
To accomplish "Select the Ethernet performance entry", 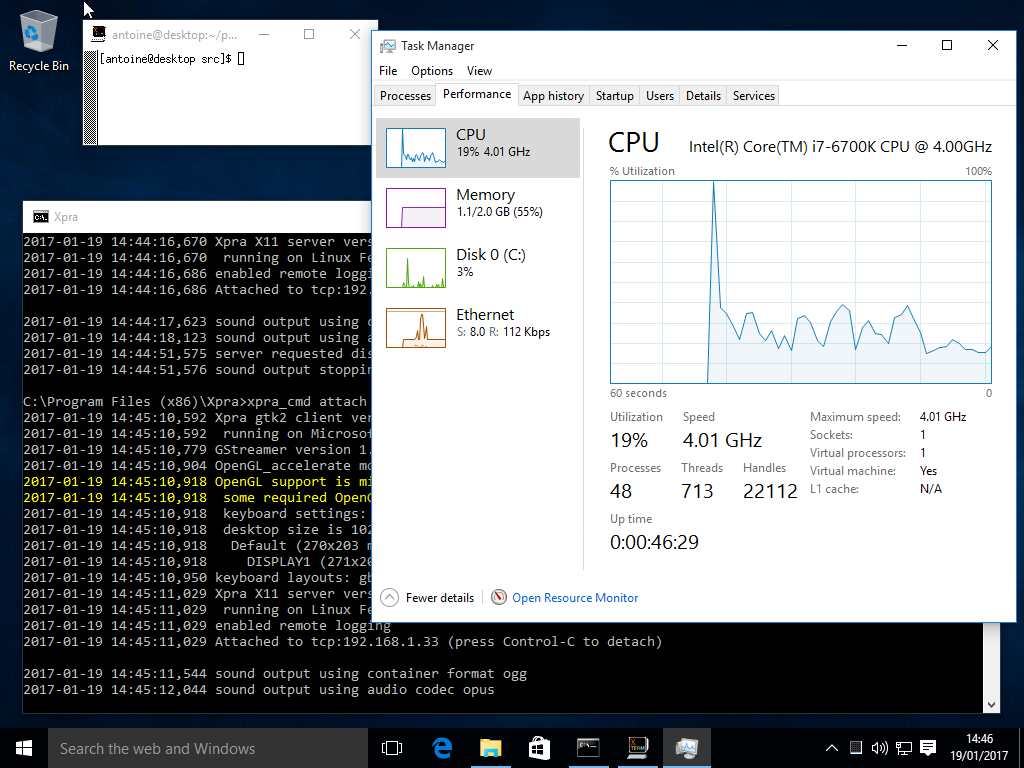I will click(478, 328).
